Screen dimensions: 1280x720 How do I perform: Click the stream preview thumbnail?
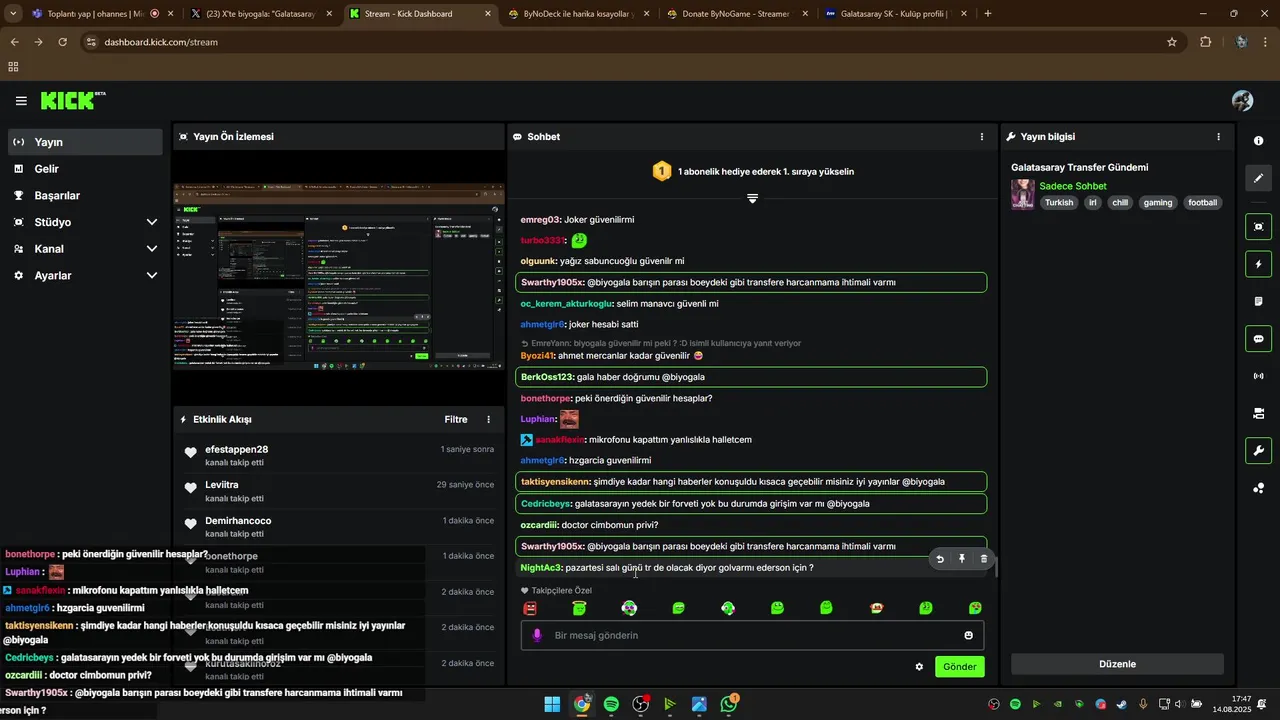pos(339,277)
